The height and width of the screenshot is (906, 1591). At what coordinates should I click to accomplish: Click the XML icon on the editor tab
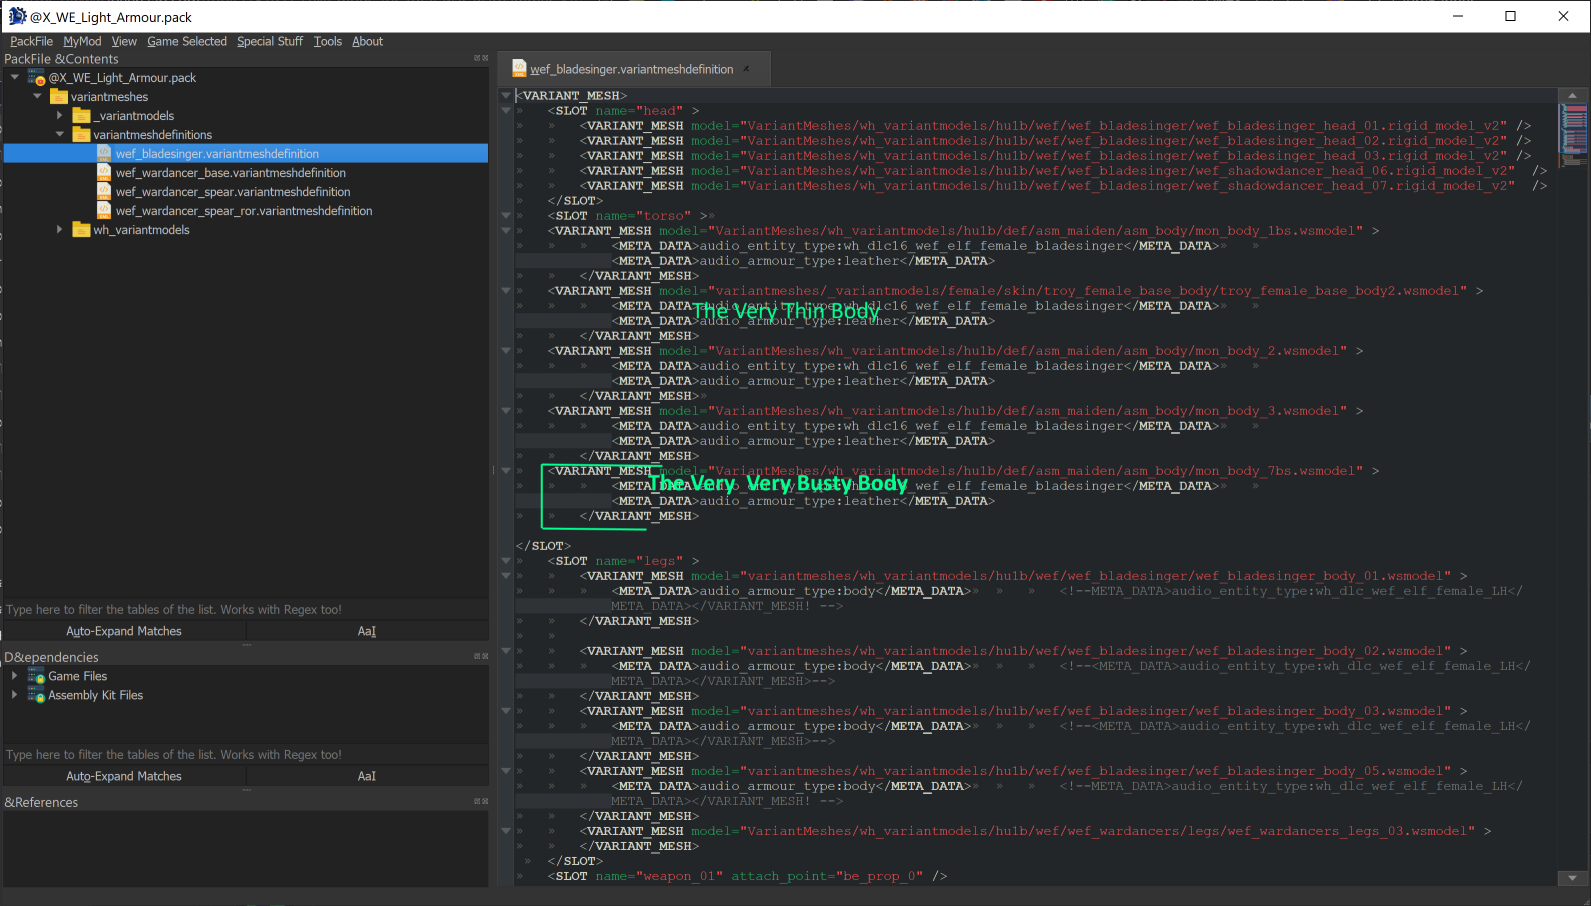(x=519, y=68)
